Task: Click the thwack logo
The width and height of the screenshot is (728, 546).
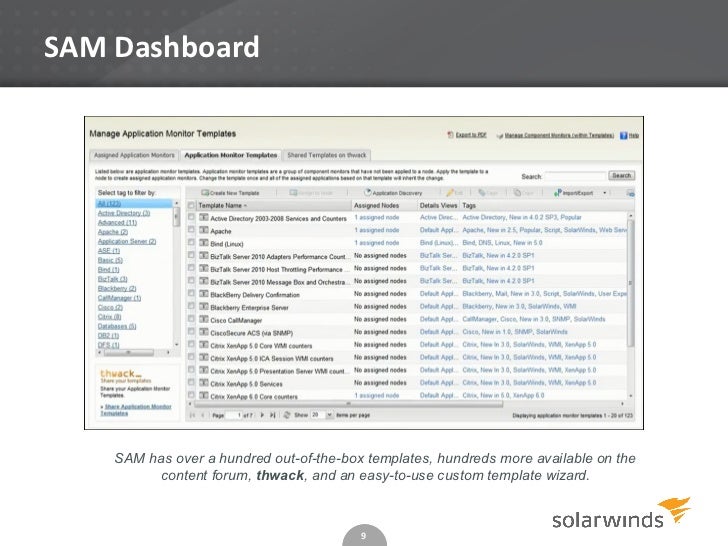Action: 121,374
